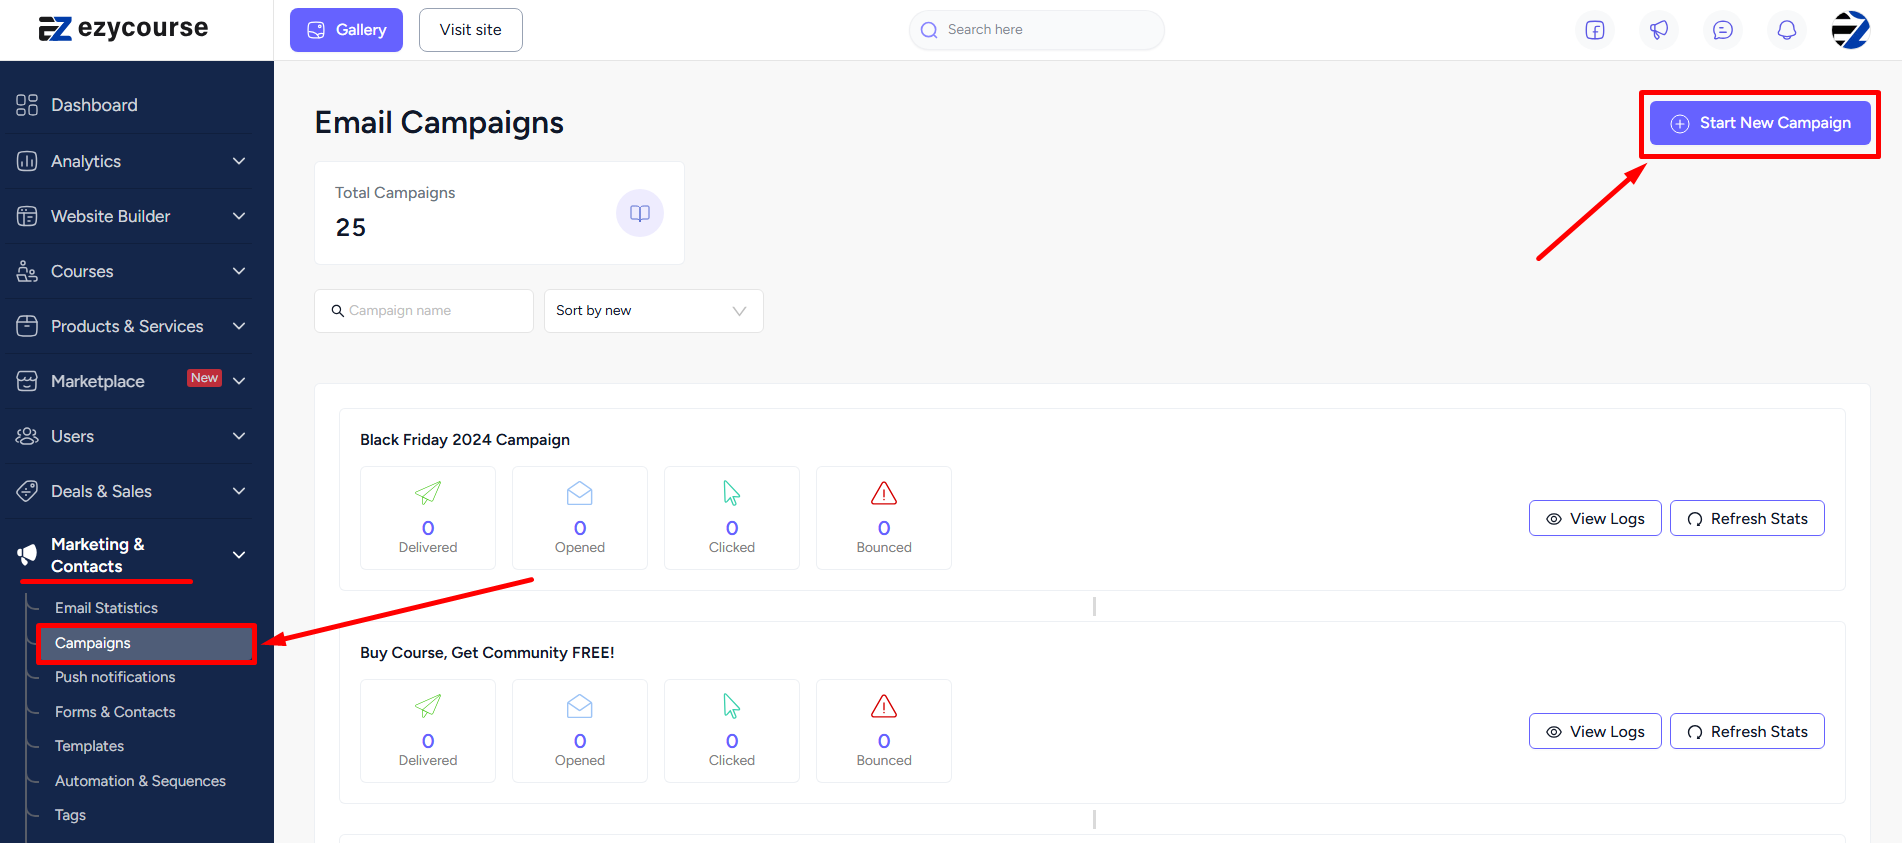Click Buy Course Clicked cursor icon
The image size is (1902, 843).
click(732, 706)
